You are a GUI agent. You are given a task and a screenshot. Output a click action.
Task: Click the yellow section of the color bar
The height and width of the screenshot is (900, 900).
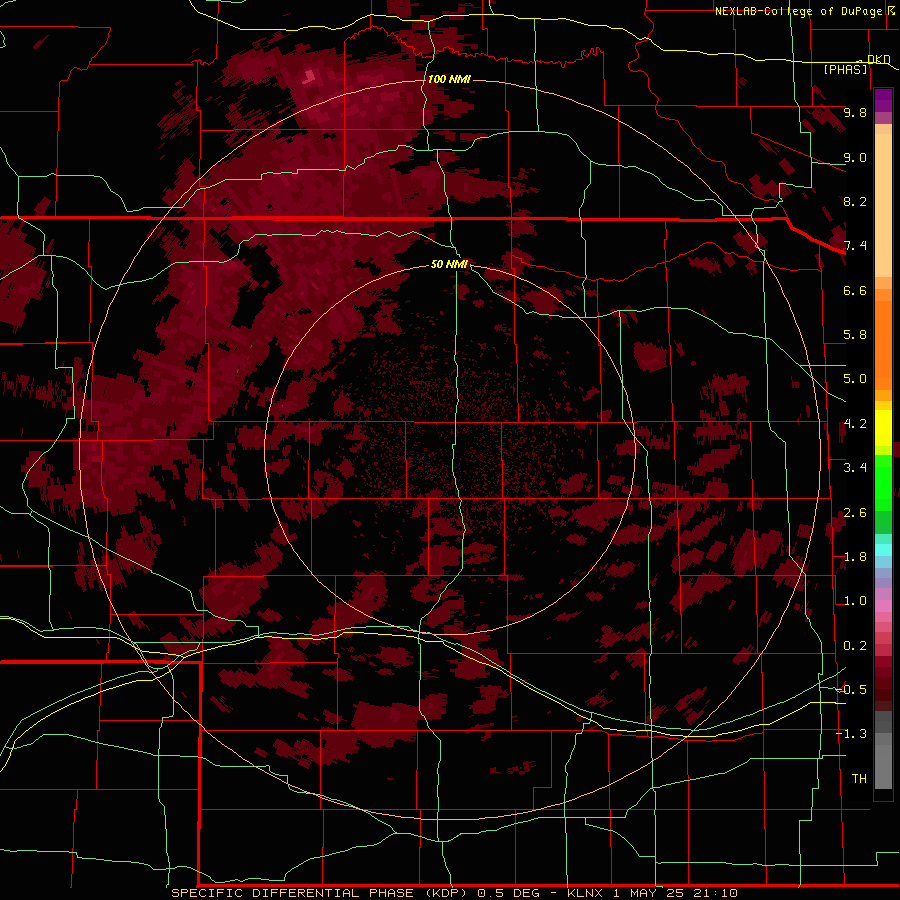pyautogui.click(x=883, y=428)
